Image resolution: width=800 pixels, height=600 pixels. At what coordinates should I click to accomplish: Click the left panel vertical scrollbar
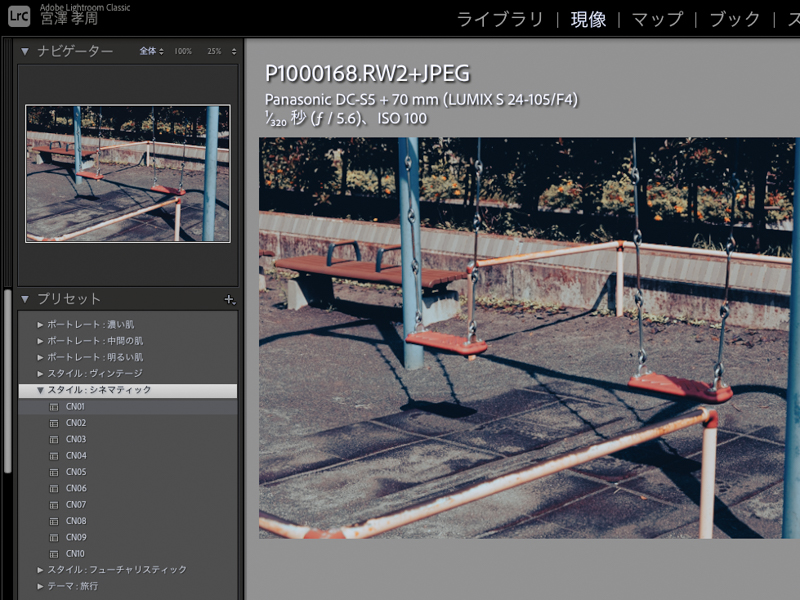pos(7,382)
